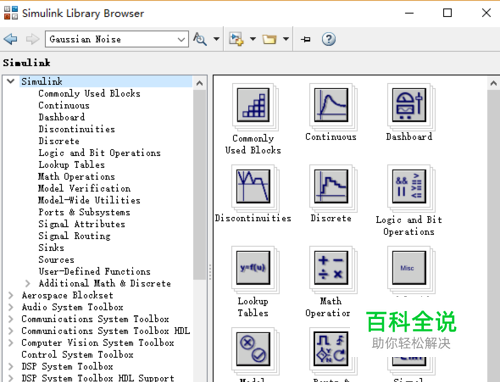Viewport: 500px width, 382px height.
Task: Minimize the Simulink Library Browser window
Action: [x=409, y=13]
